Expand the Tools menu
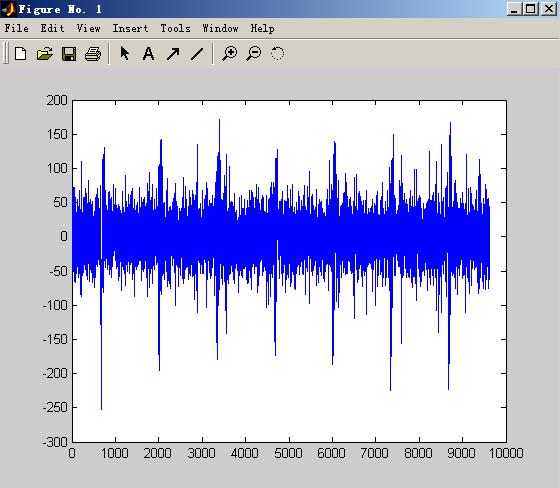Screen dimensions: 560x488 coord(175,28)
